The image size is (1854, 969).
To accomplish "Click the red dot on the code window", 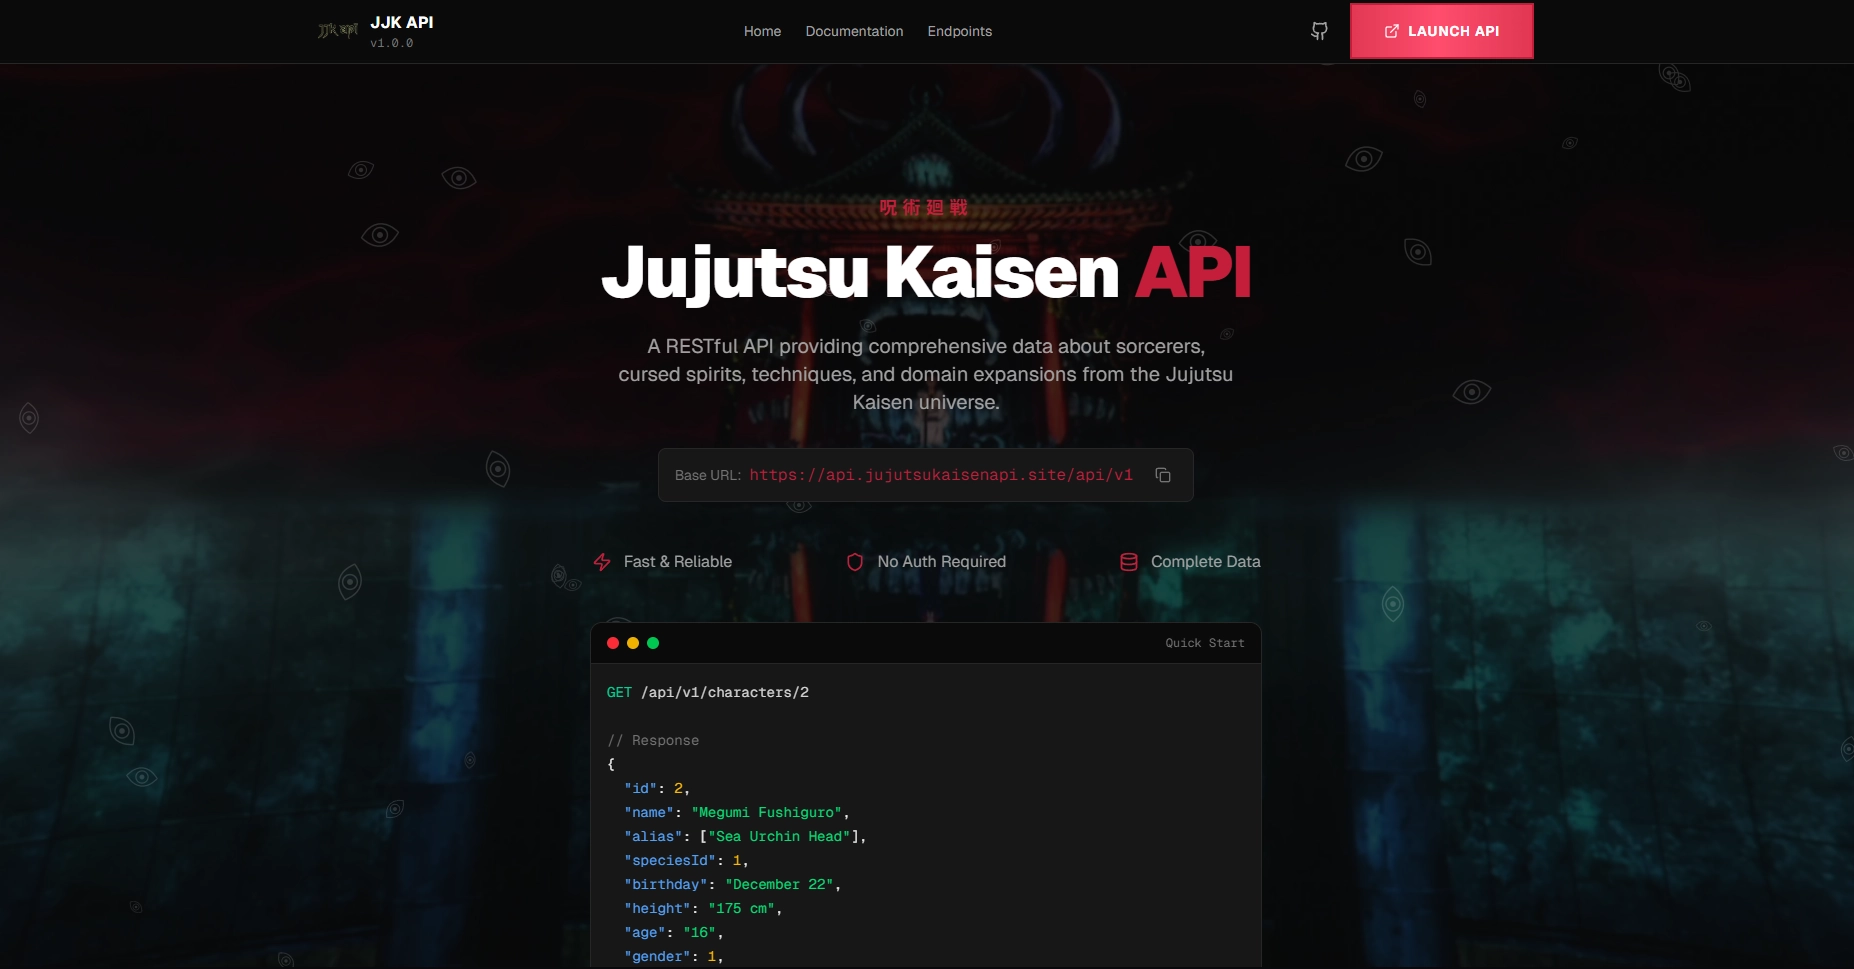I will [x=613, y=643].
